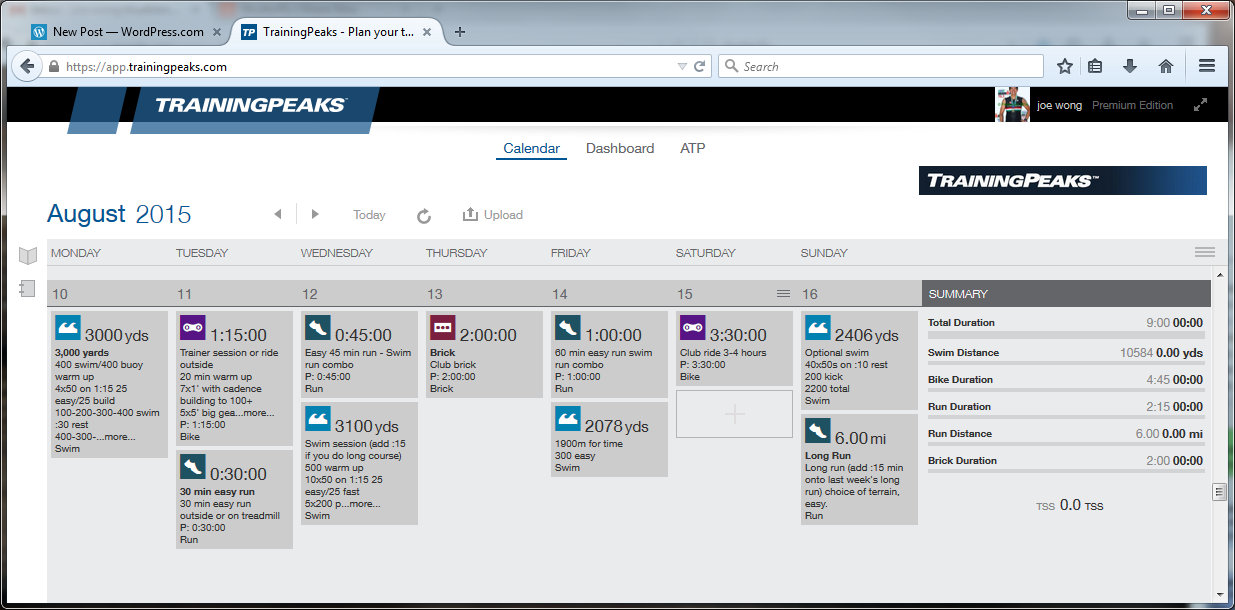Image resolution: width=1235 pixels, height=610 pixels.
Task: Jump to Today in the calendar
Action: (369, 215)
